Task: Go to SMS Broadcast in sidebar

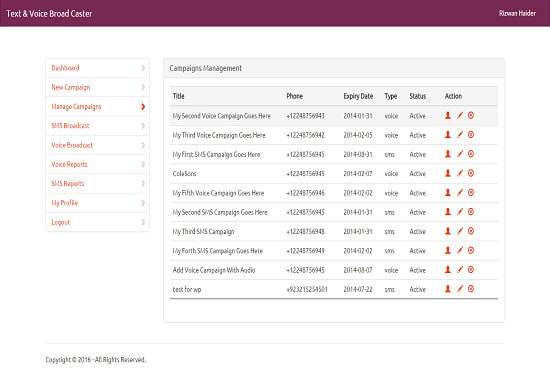Action: [98, 126]
